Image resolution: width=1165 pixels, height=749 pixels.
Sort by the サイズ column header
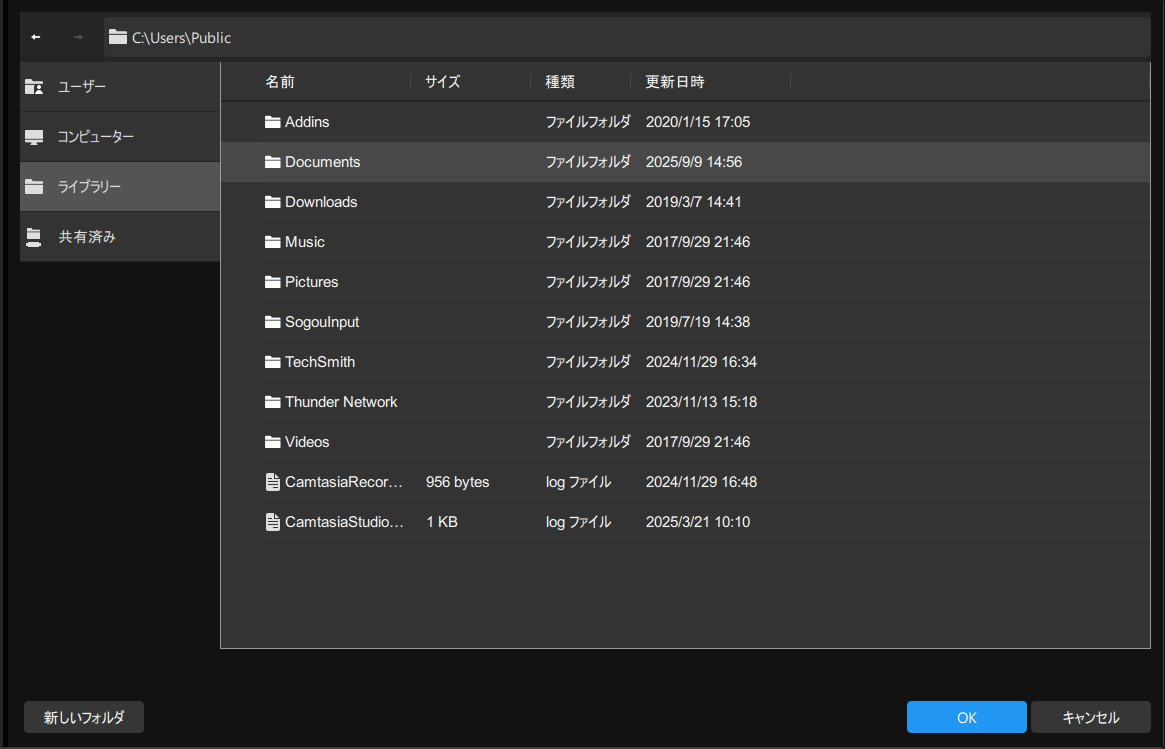pos(443,82)
